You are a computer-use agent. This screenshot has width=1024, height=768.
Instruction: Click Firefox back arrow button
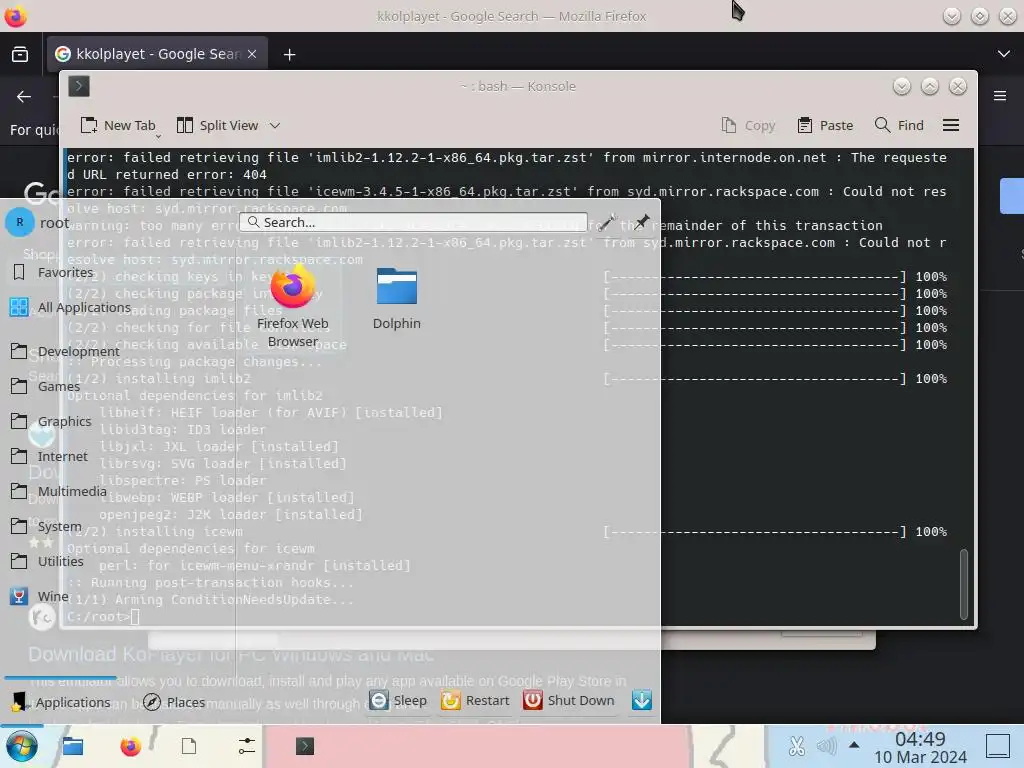24,97
